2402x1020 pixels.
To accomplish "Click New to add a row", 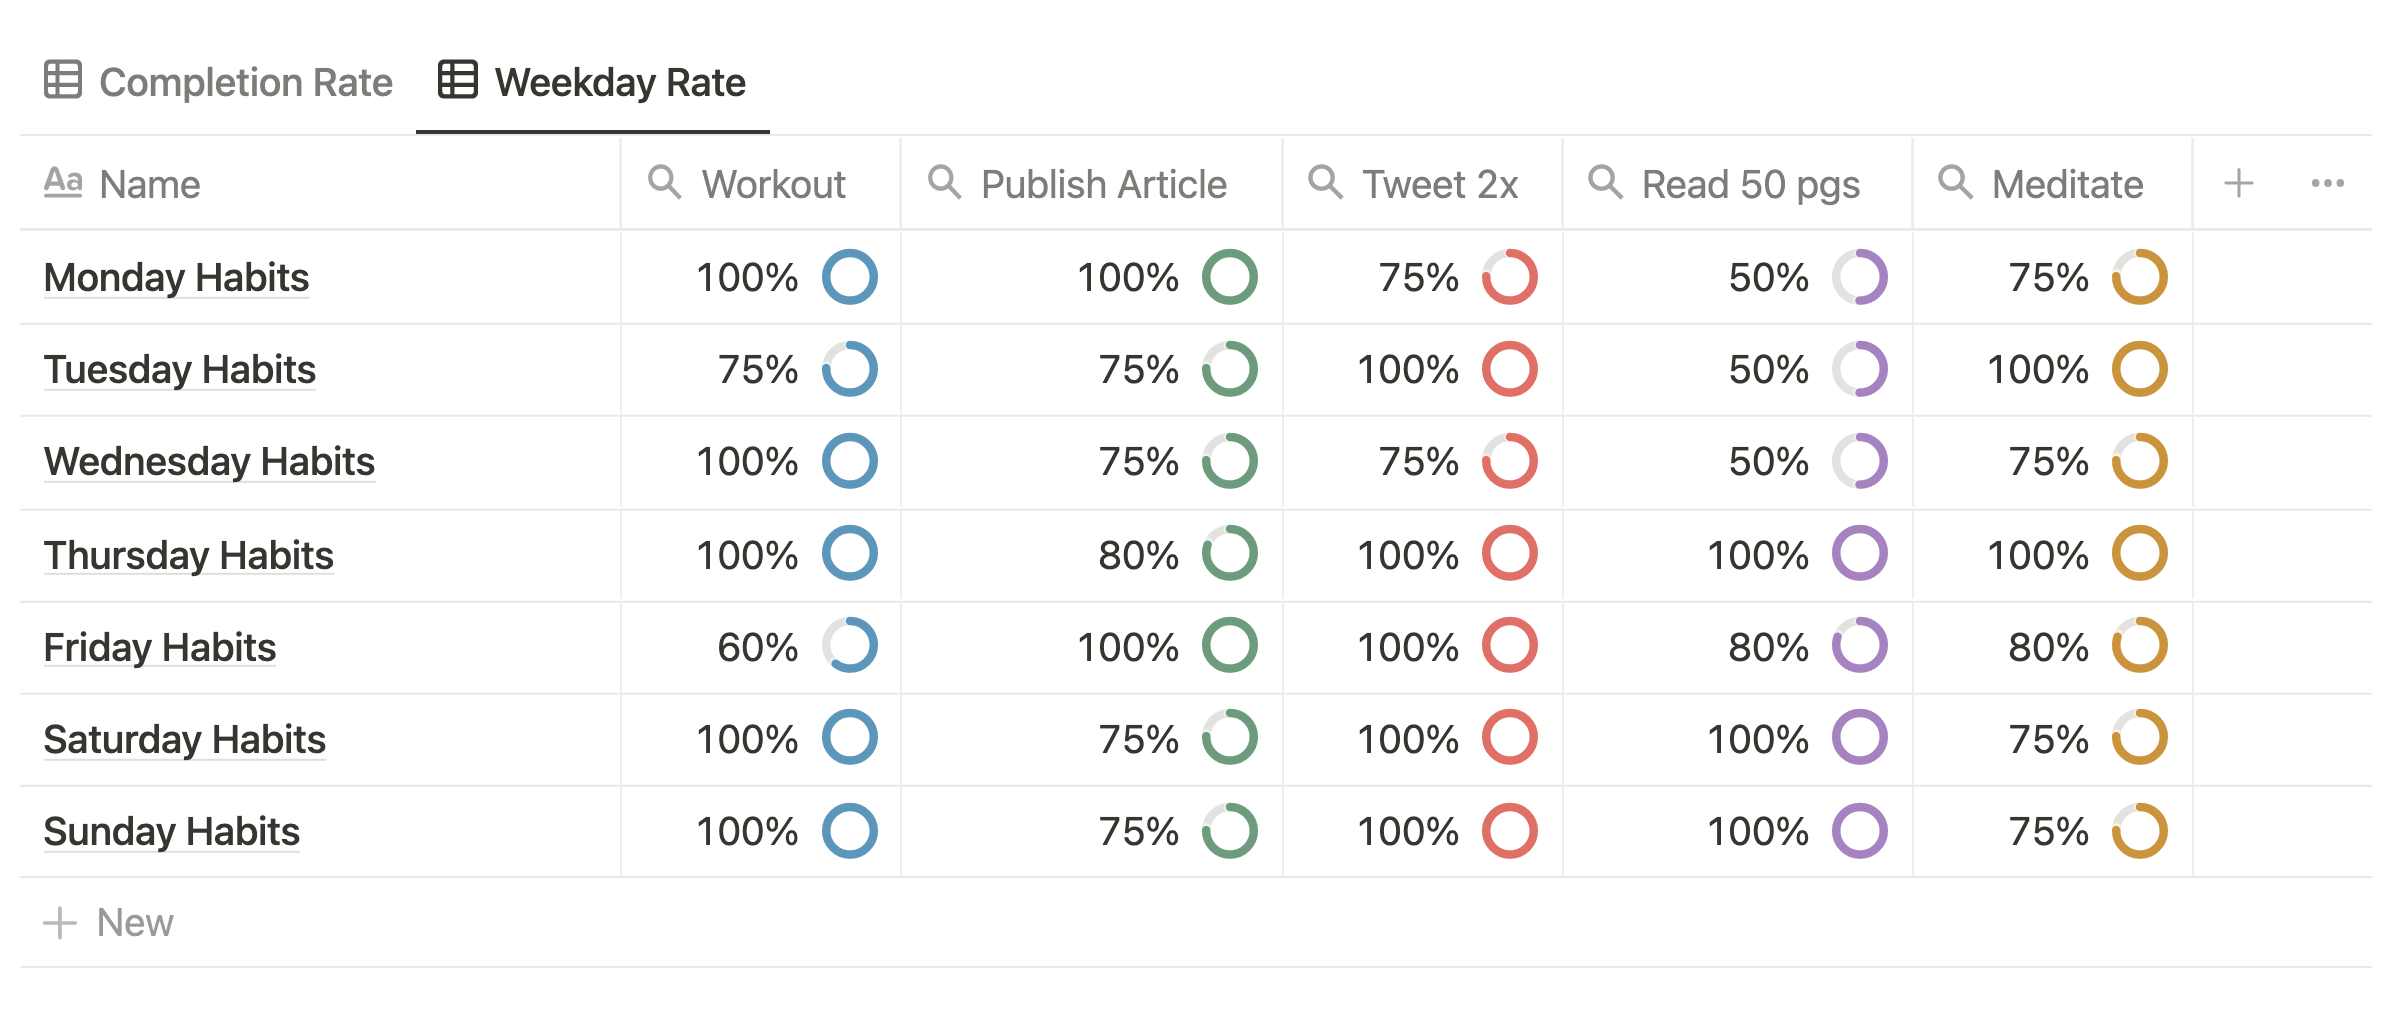I will click(109, 922).
